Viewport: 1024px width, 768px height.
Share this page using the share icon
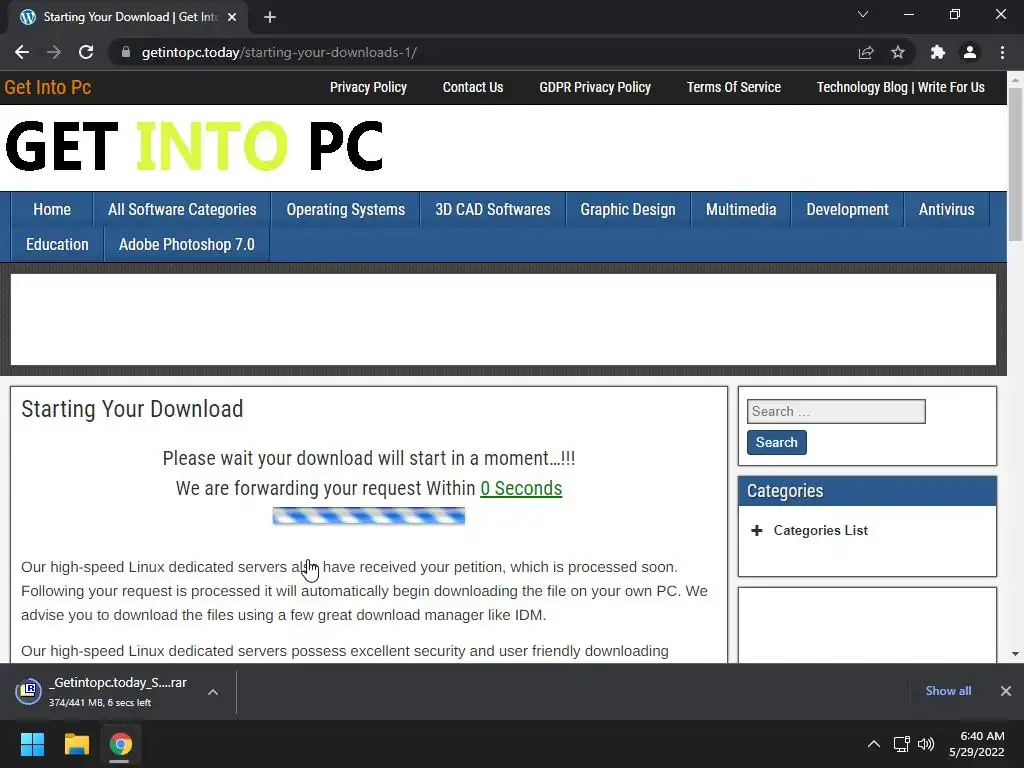[866, 52]
